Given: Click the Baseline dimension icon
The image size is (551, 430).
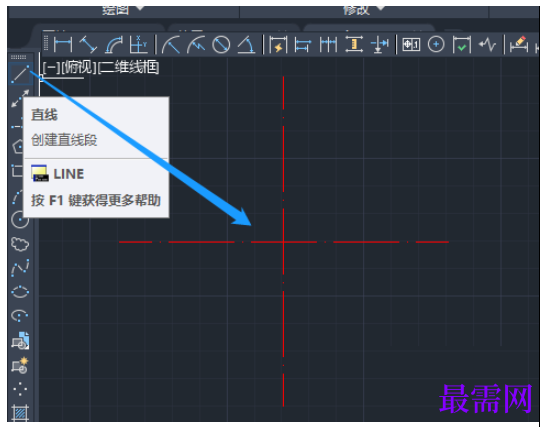Looking at the screenshot, I should pos(303,45).
